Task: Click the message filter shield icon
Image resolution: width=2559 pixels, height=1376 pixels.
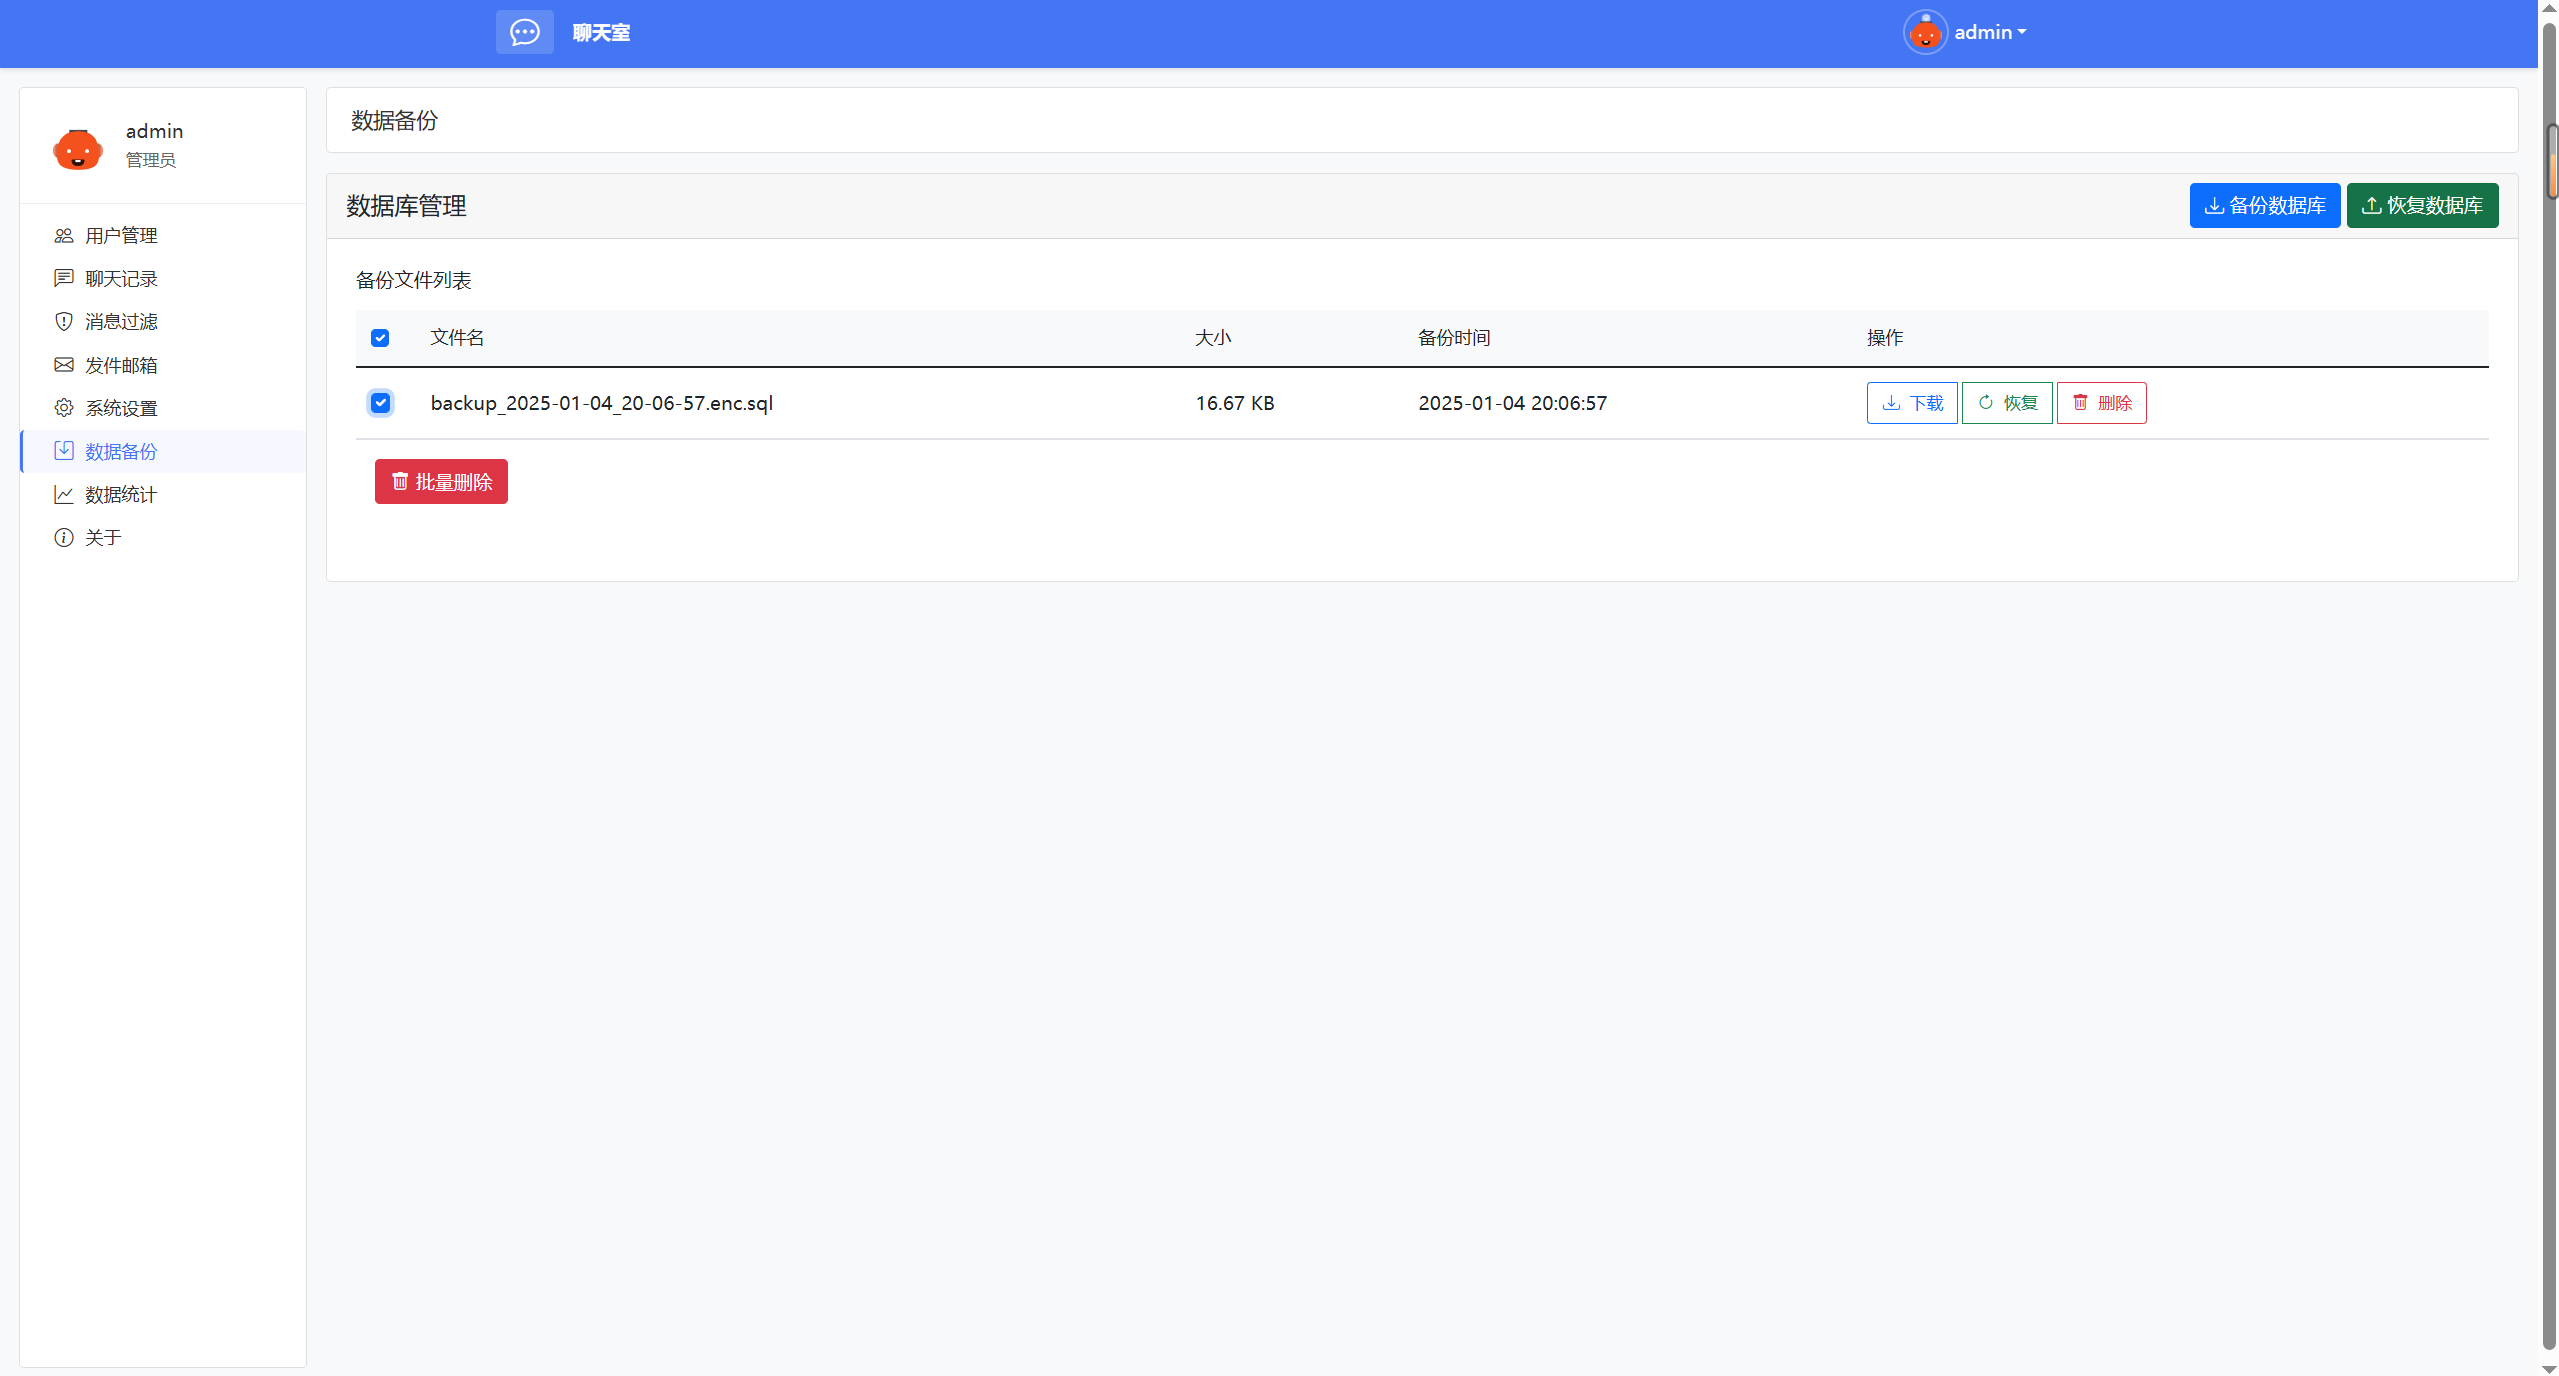Action: click(64, 322)
